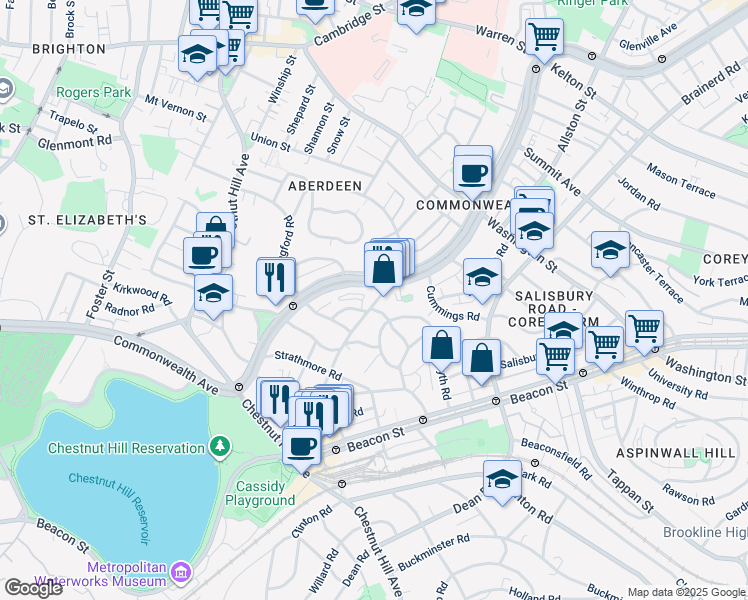Click the Chestnut Hill Reservation park pin
This screenshot has width=748, height=600.
click(219, 448)
